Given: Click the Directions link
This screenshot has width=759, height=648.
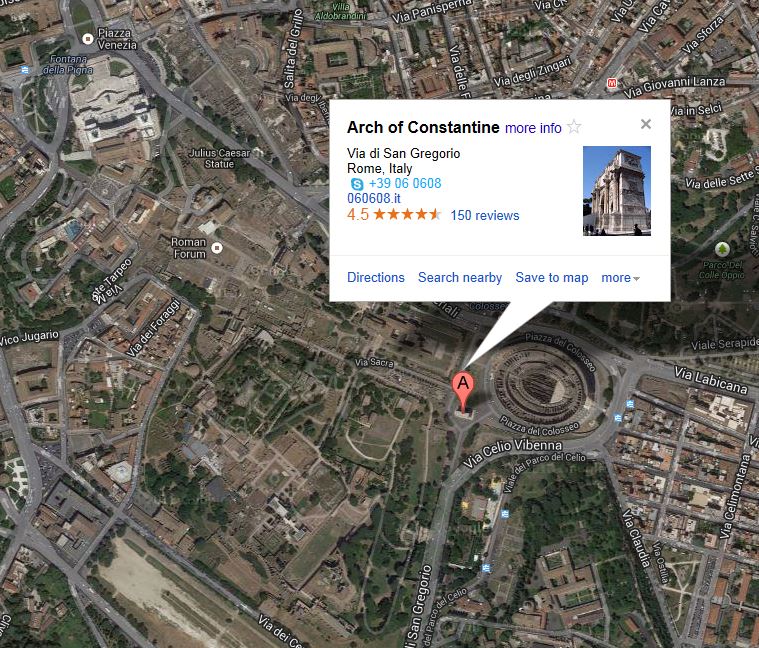Looking at the screenshot, I should [x=376, y=277].
